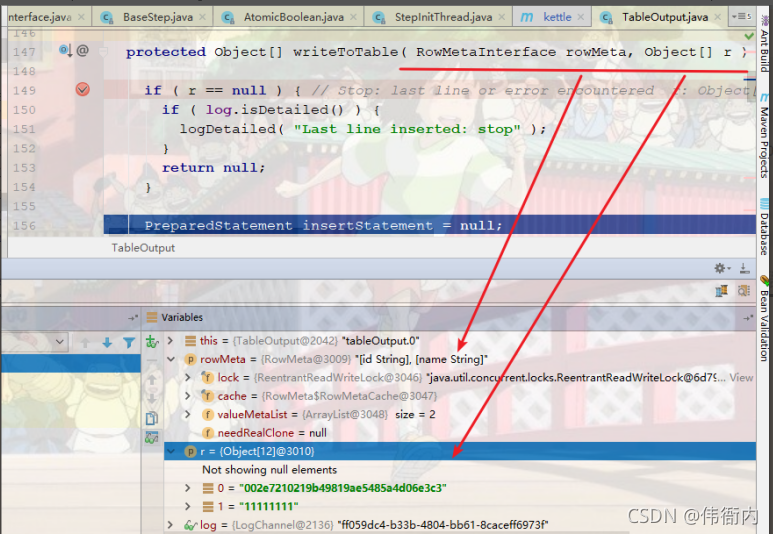Click line number 150 in the gutter
773x534 pixels.
point(24,110)
